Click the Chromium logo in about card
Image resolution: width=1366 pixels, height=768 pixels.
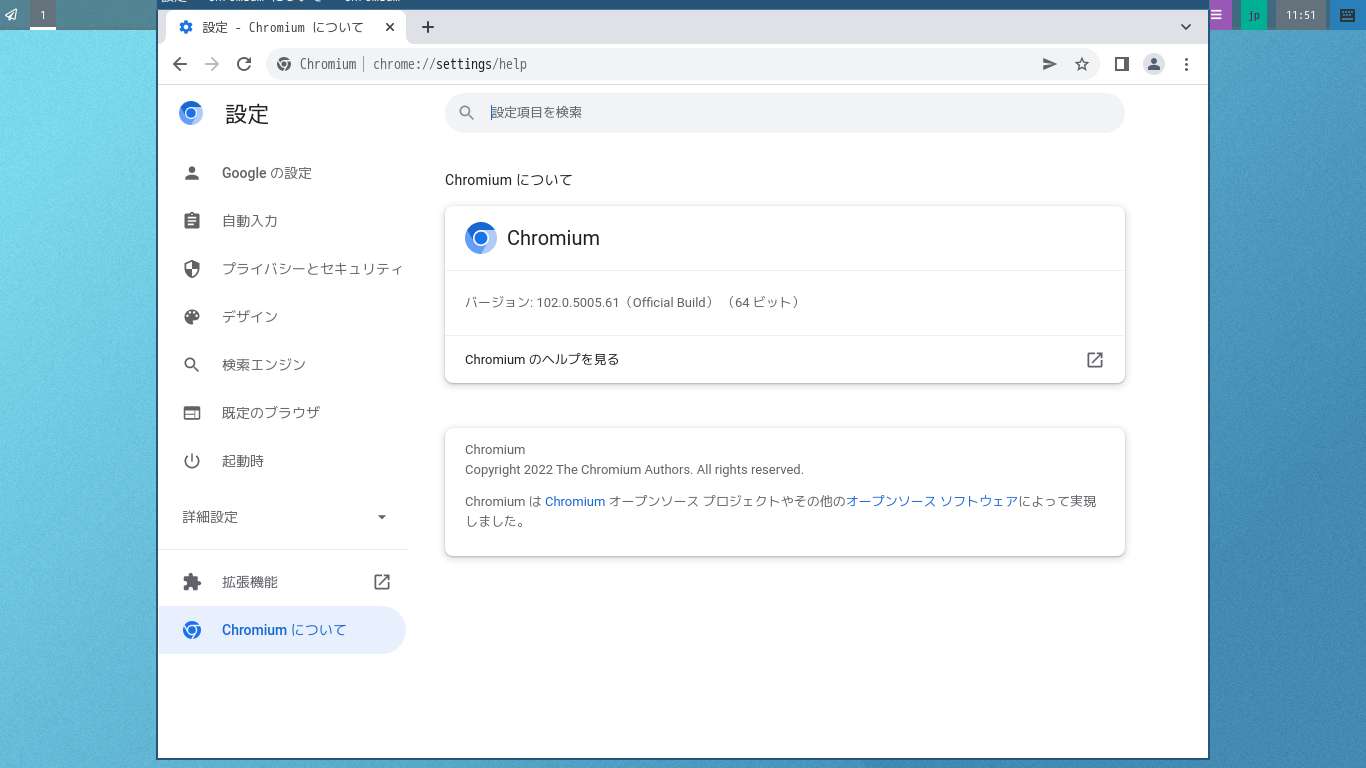[481, 238]
